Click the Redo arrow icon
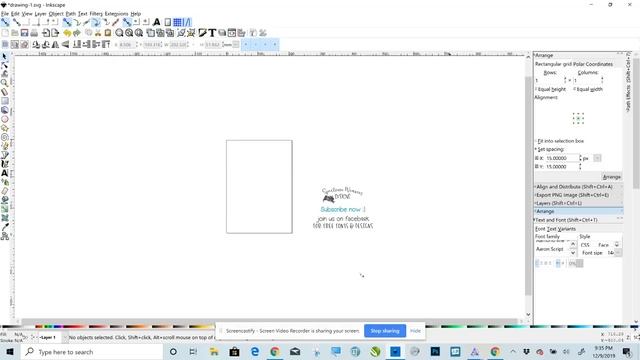The image size is (640, 360). tap(77, 33)
